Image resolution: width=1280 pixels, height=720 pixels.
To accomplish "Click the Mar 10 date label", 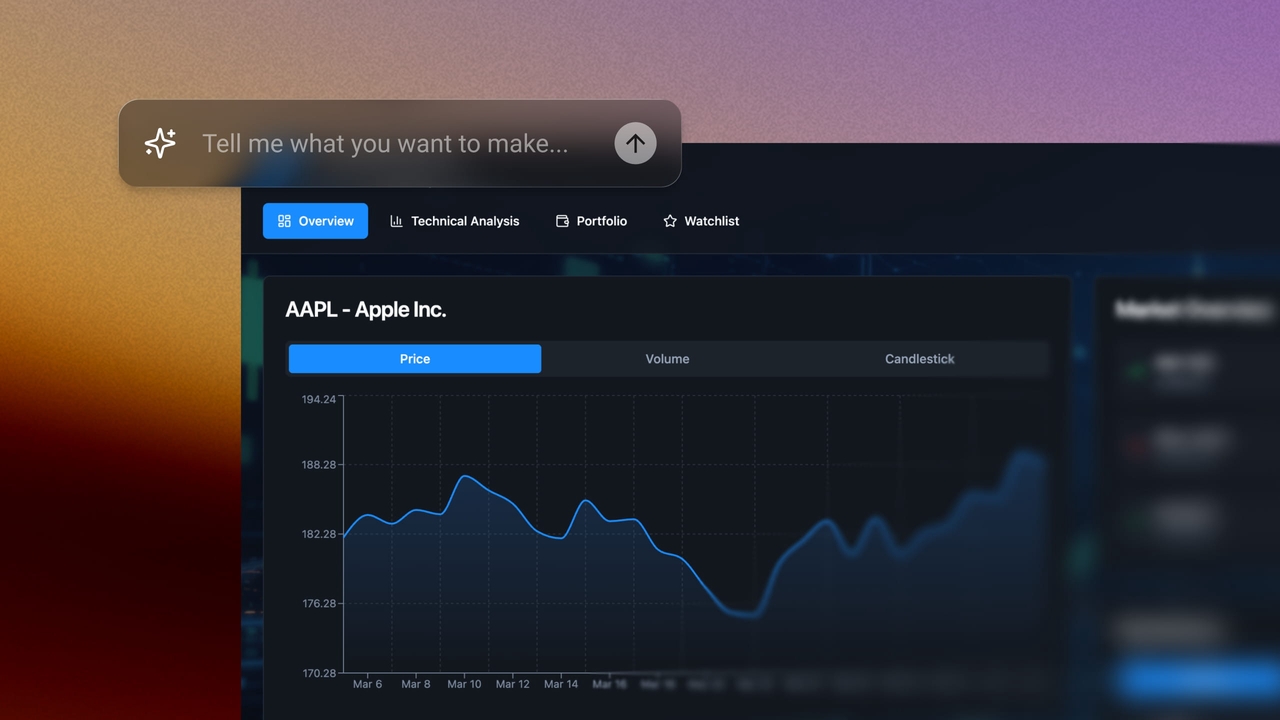I will click(464, 684).
